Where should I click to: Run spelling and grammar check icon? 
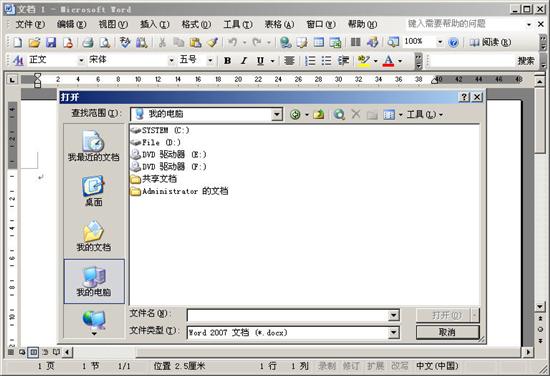click(125, 42)
